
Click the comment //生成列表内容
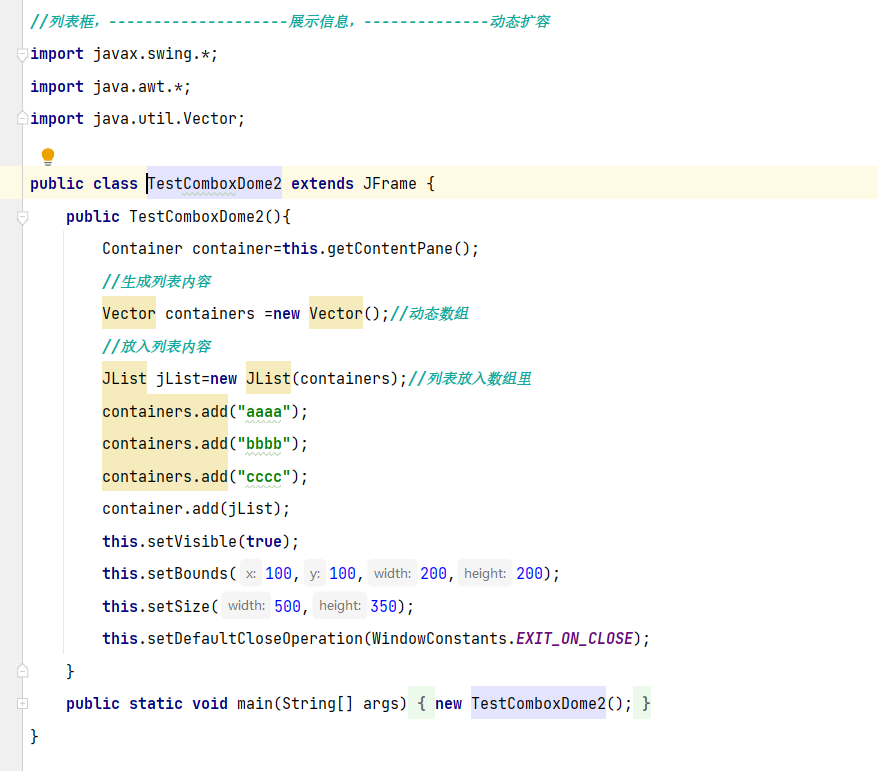coord(156,281)
